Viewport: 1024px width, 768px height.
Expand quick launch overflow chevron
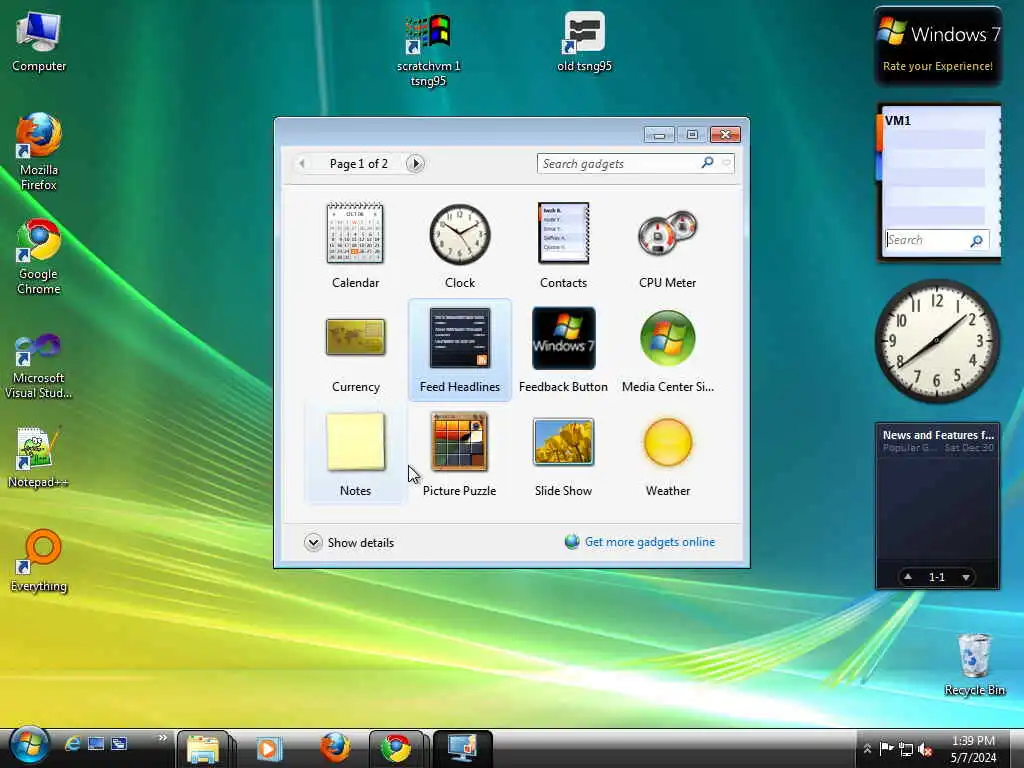tap(163, 738)
